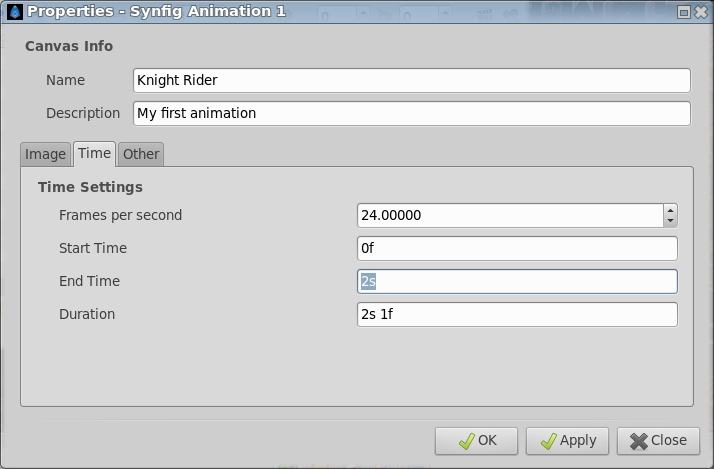Click into the Description text field

412,113
